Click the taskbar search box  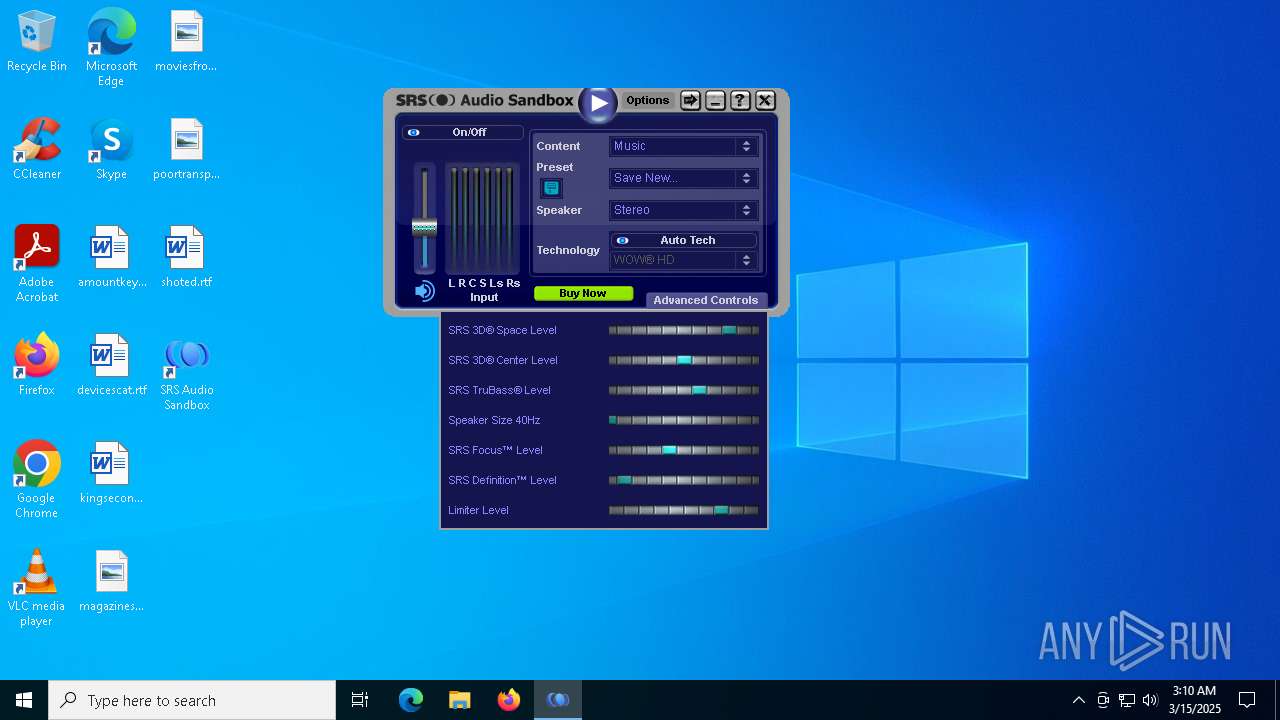coord(192,700)
